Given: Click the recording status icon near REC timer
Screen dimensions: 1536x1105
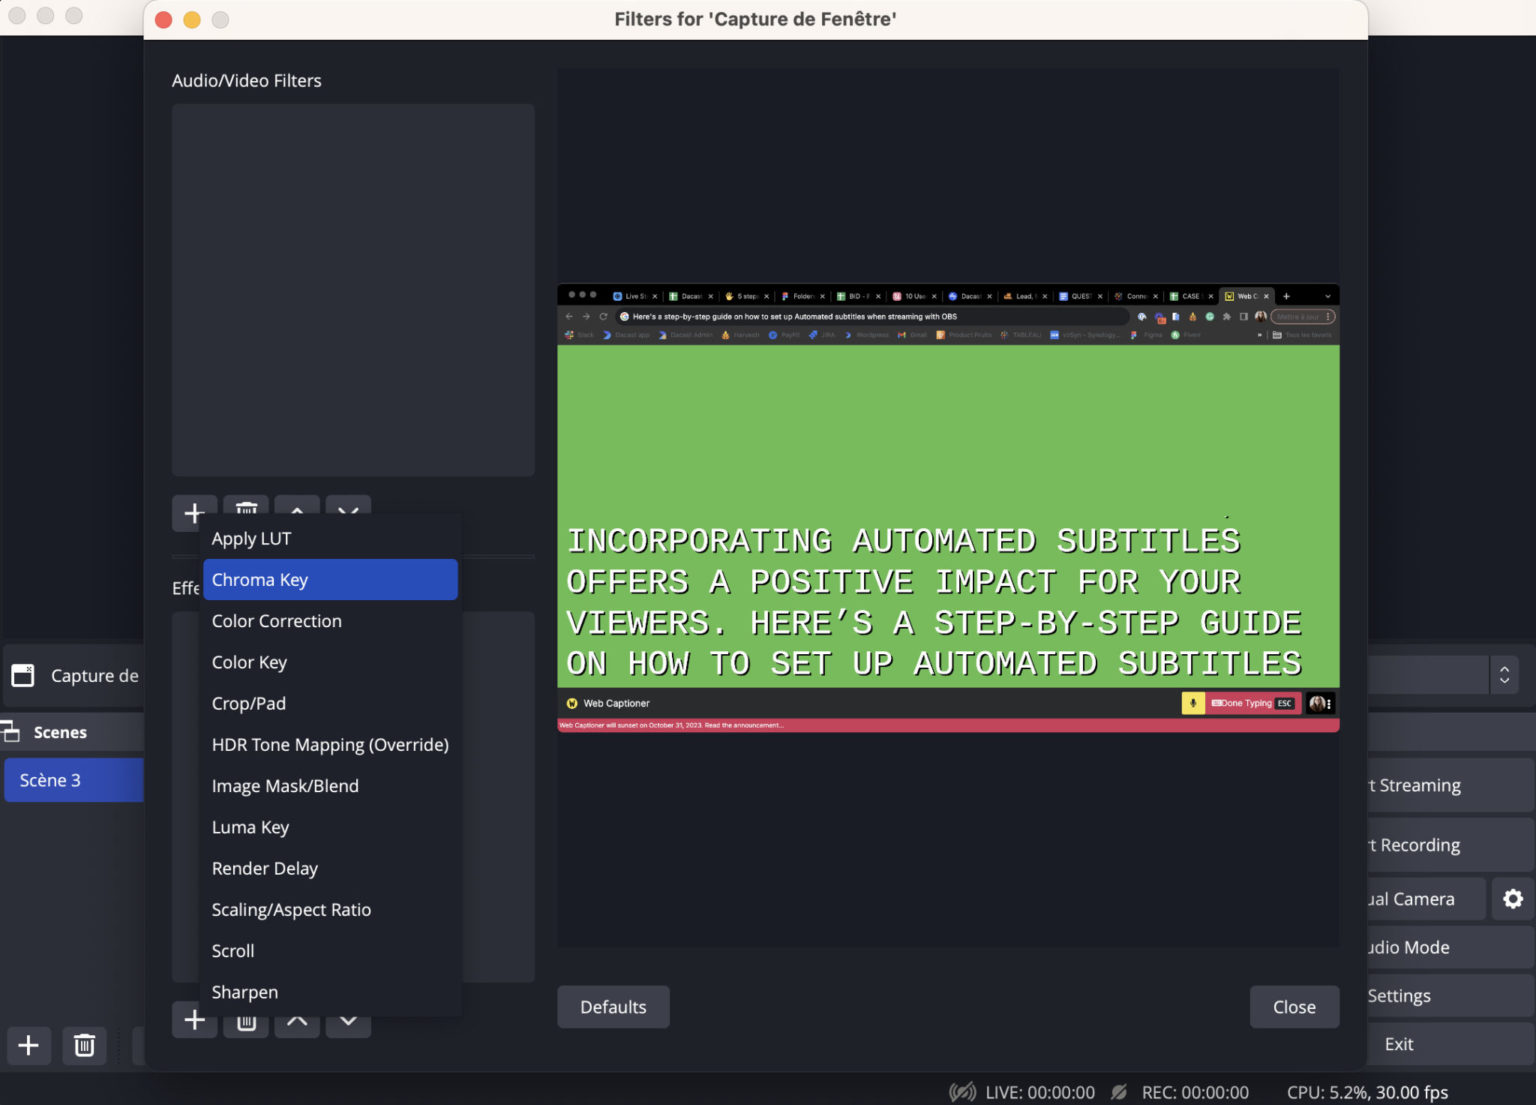Looking at the screenshot, I should [x=1120, y=1092].
